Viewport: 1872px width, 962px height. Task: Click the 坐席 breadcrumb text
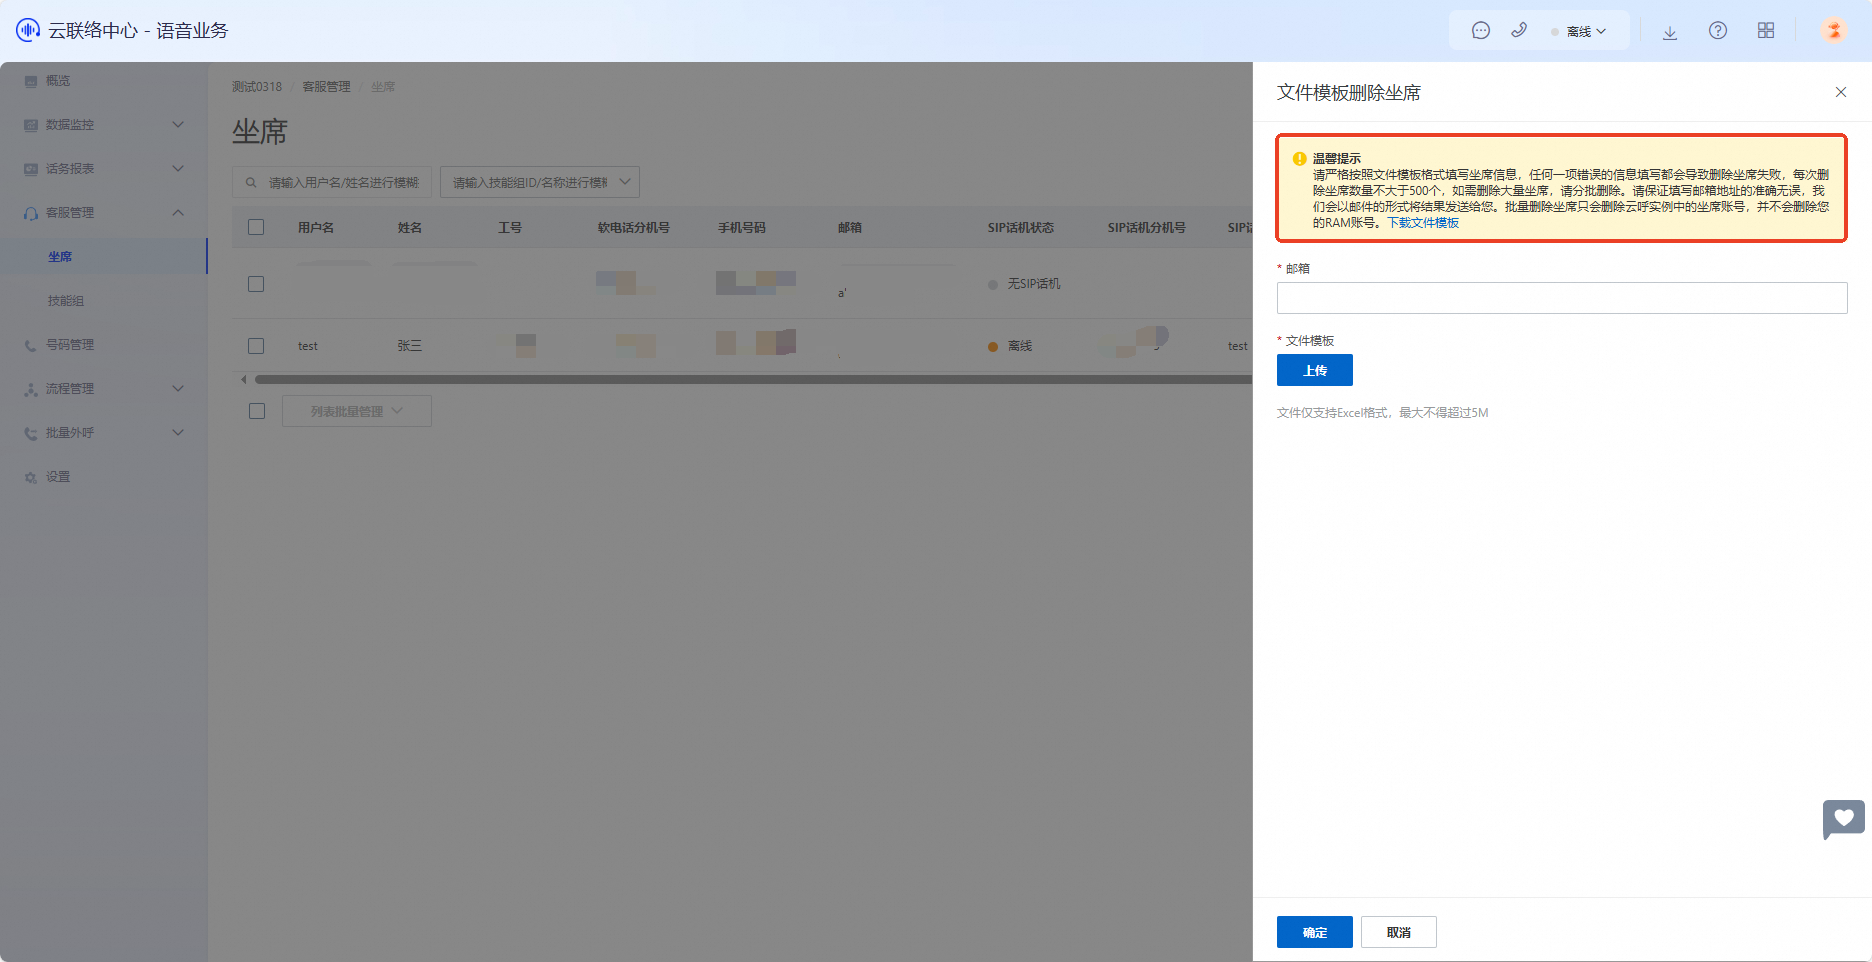tap(383, 87)
